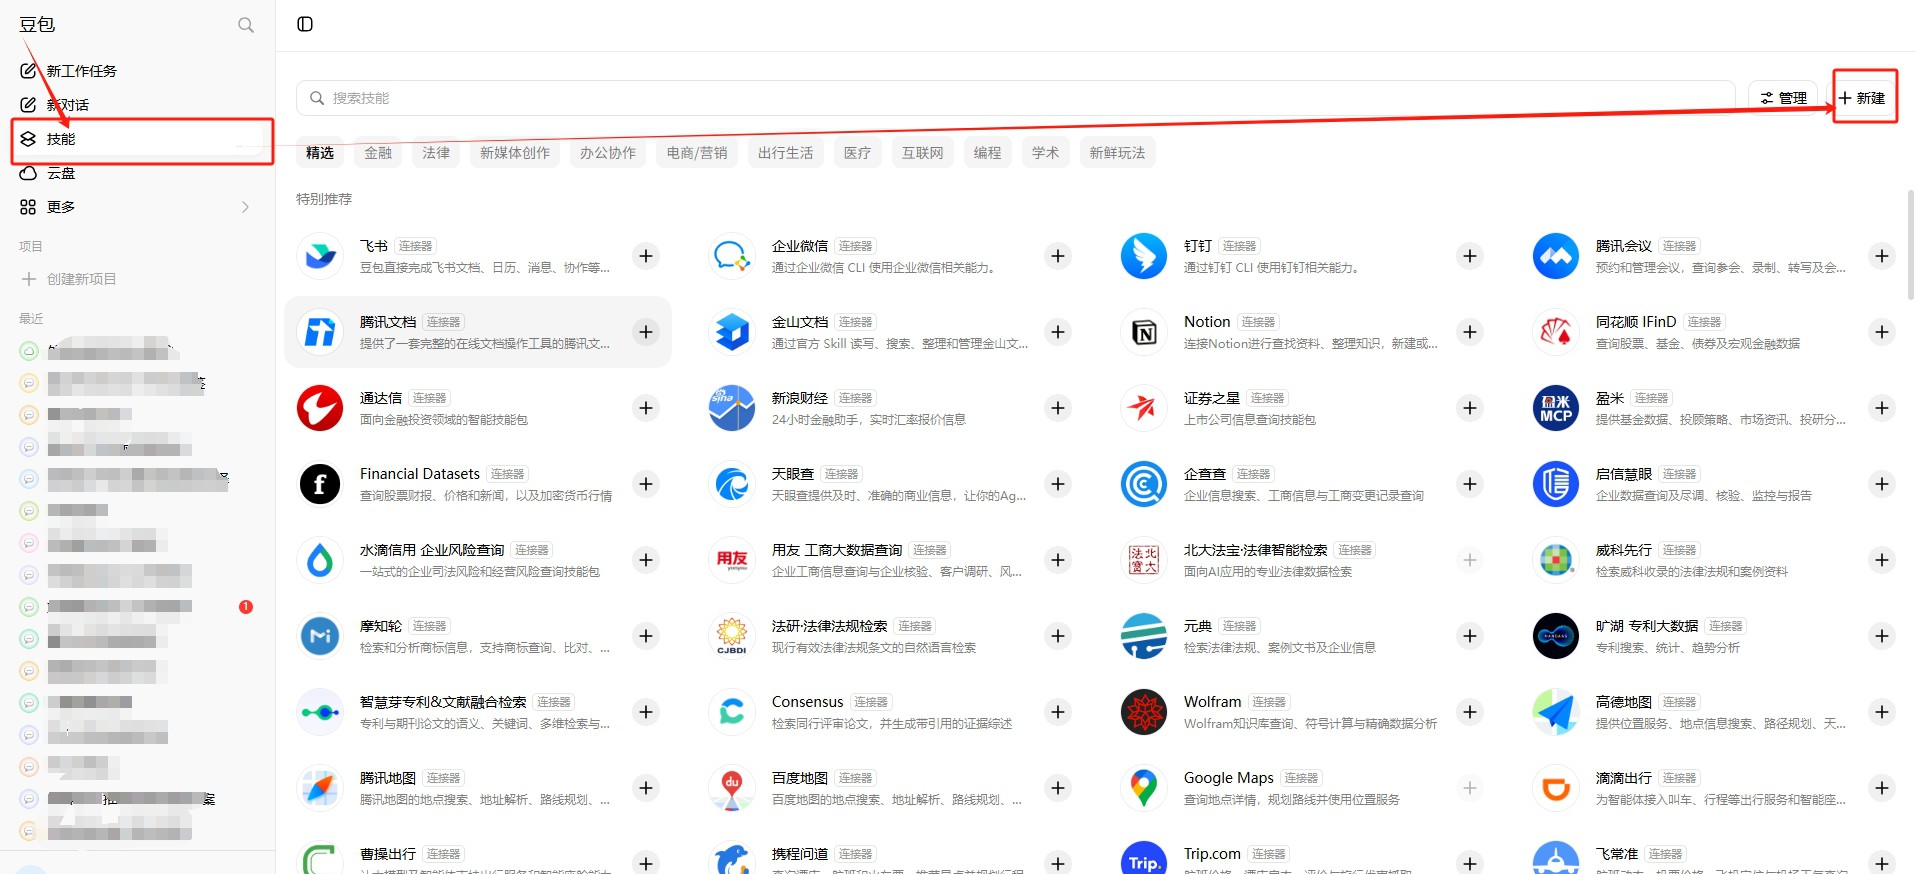The height and width of the screenshot is (874, 1916).
Task: Open the 旷湖 专利大数据 card title
Action: [1647, 626]
